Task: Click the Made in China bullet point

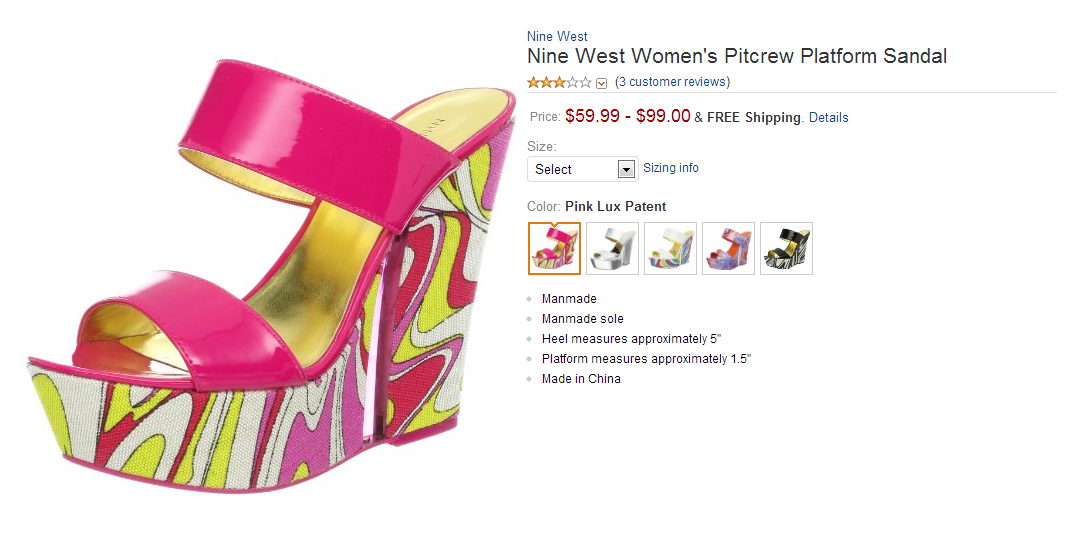Action: (581, 379)
